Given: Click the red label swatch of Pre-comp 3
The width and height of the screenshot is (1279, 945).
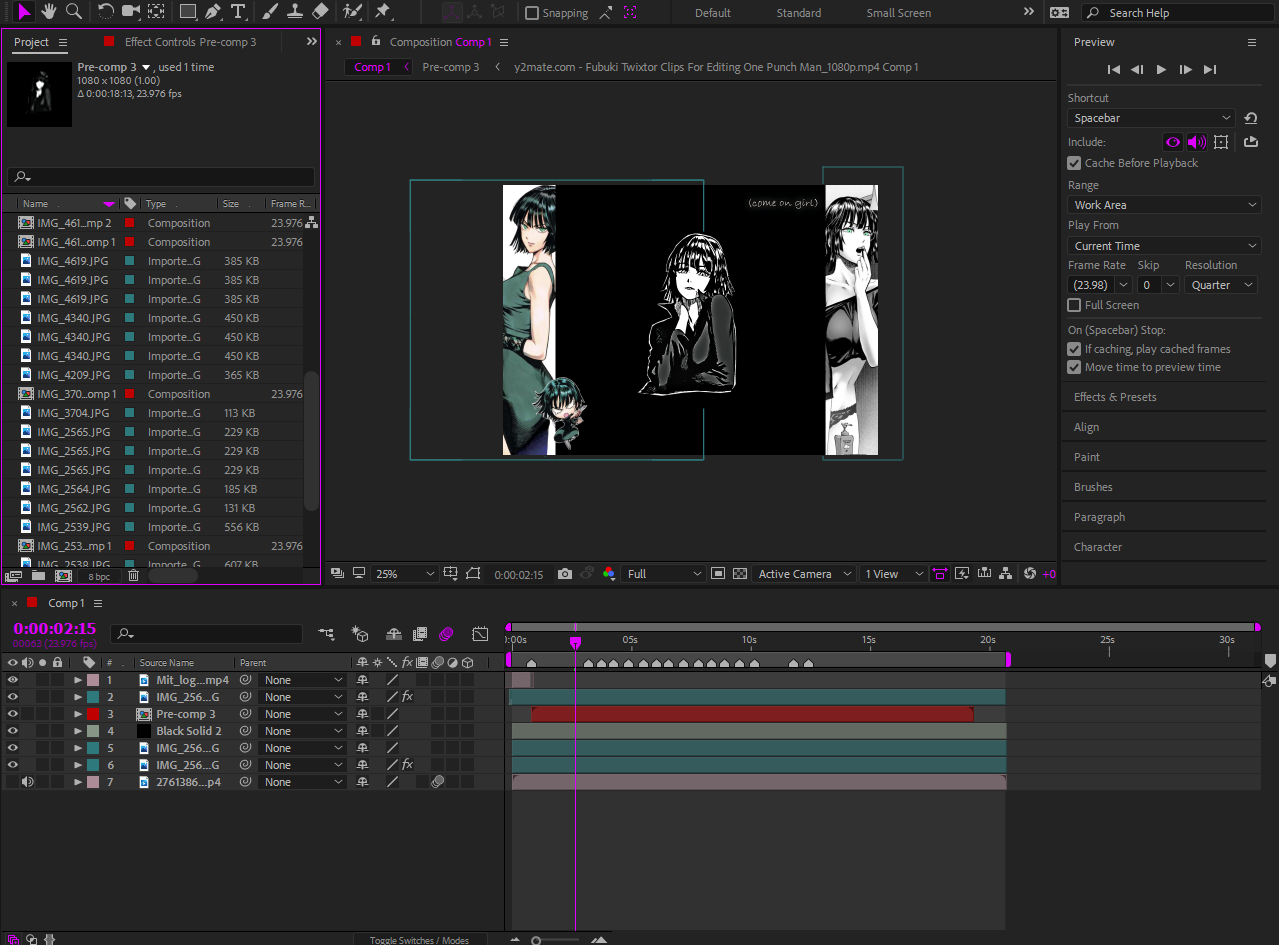Looking at the screenshot, I should tap(93, 714).
